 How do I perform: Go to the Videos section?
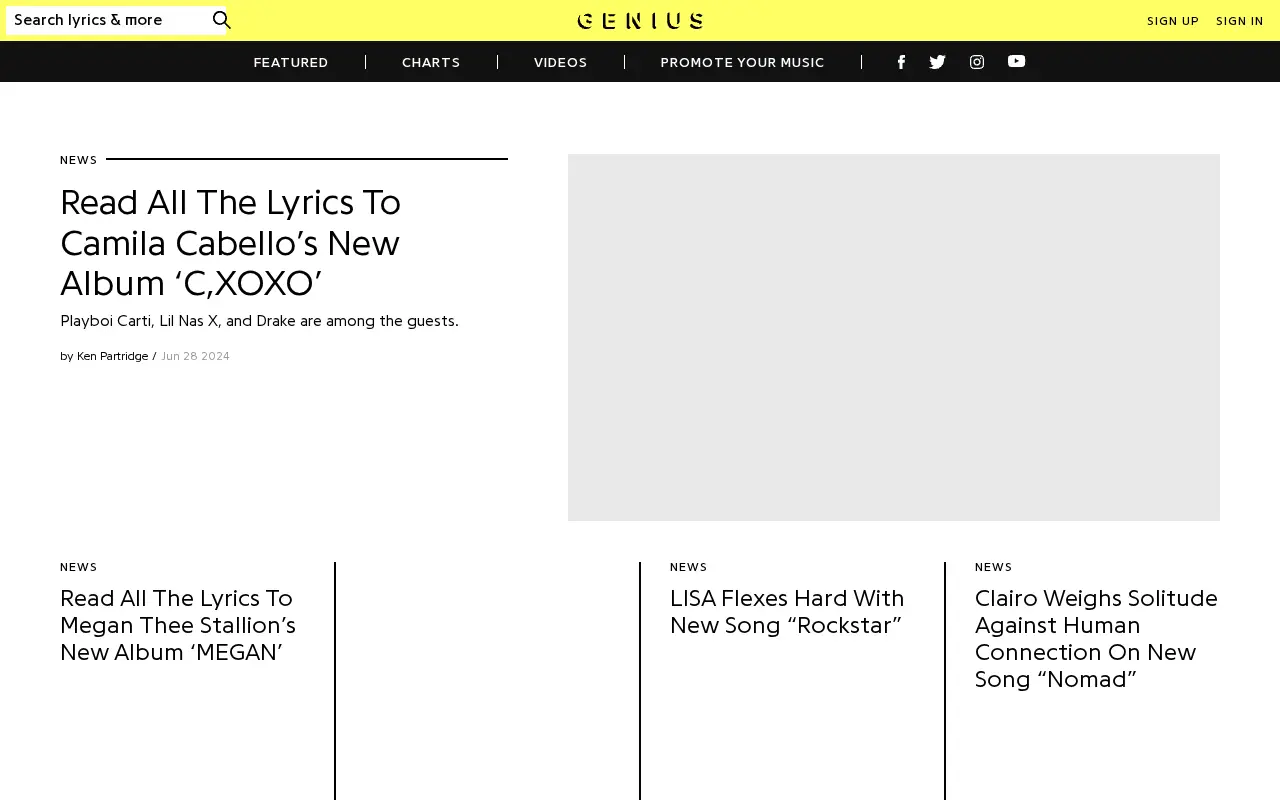[x=560, y=62]
